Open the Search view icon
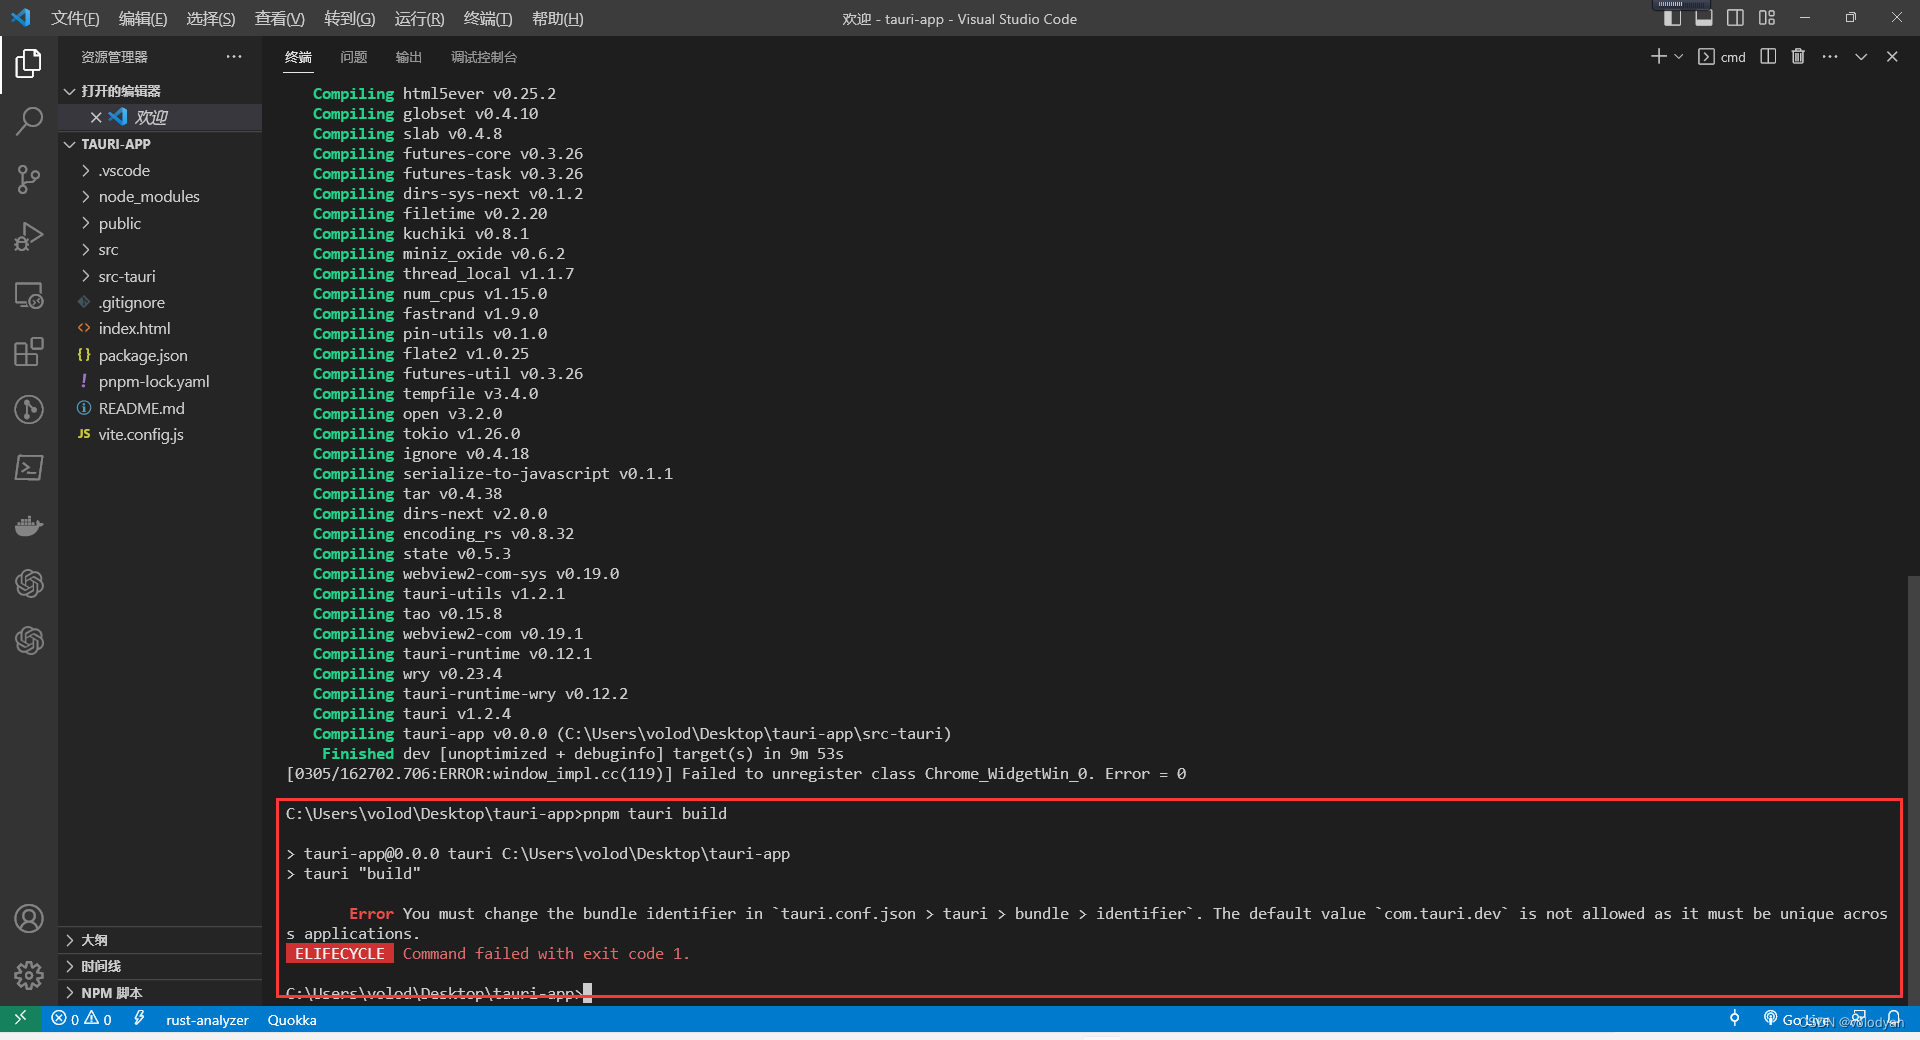The width and height of the screenshot is (1920, 1040). [x=29, y=121]
